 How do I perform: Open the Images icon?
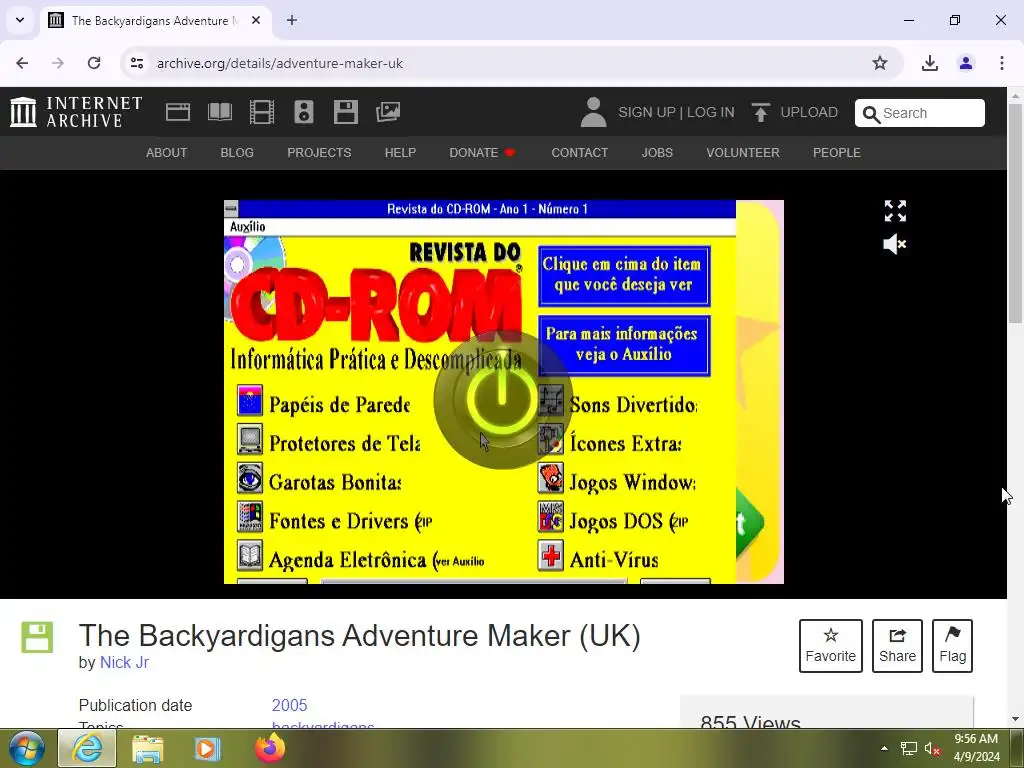[x=388, y=112]
